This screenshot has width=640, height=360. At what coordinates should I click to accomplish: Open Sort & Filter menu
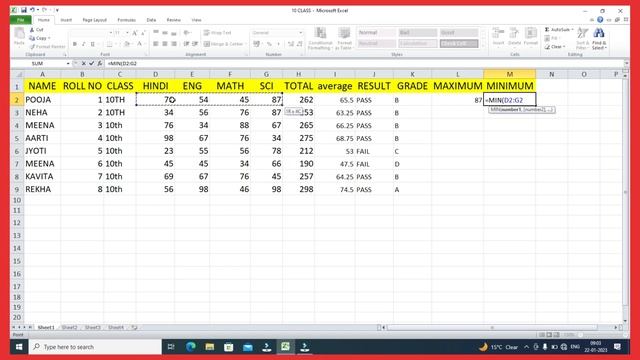582,38
